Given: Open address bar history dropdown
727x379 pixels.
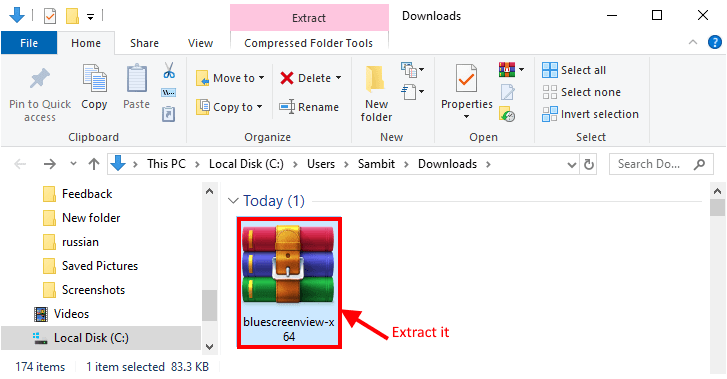Looking at the screenshot, I should coord(572,165).
